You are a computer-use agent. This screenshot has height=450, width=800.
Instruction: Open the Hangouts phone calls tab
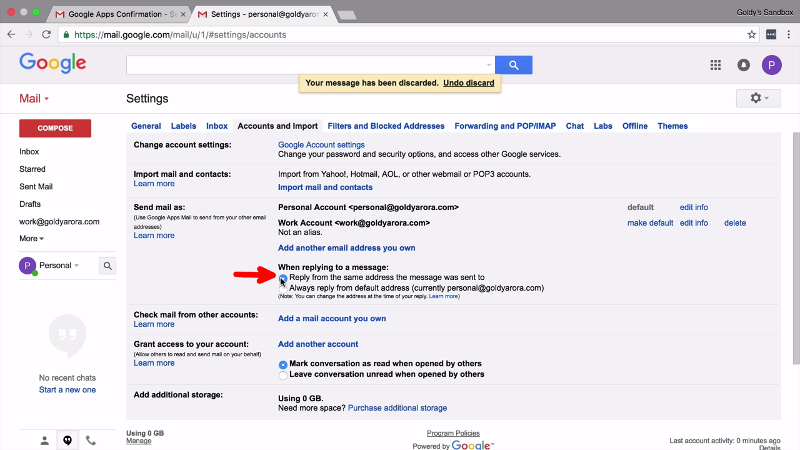click(91, 440)
